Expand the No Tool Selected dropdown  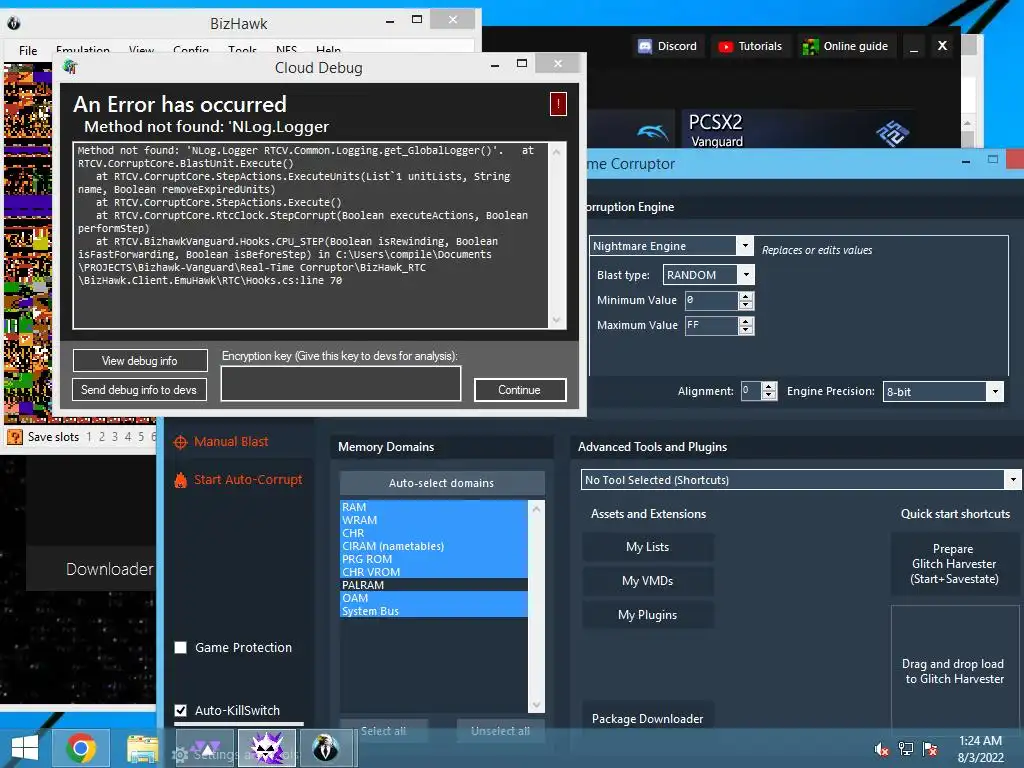tap(1012, 479)
